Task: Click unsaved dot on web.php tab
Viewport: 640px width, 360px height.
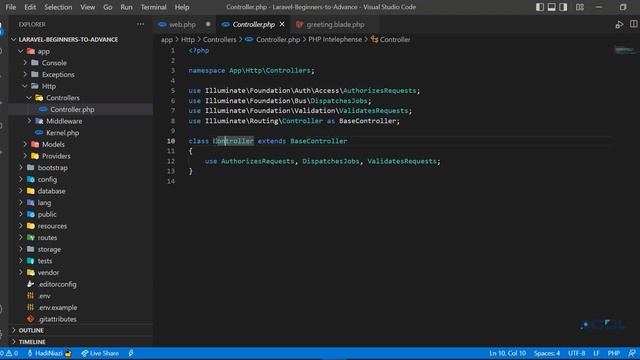Action: pyautogui.click(x=208, y=24)
